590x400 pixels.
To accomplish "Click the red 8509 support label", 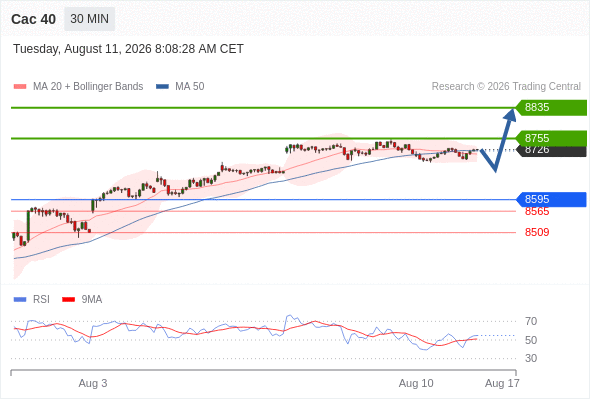I will (x=537, y=232).
